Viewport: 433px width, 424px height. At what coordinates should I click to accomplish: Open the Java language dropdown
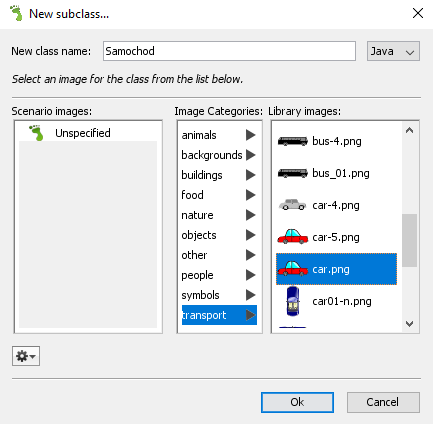tap(393, 51)
